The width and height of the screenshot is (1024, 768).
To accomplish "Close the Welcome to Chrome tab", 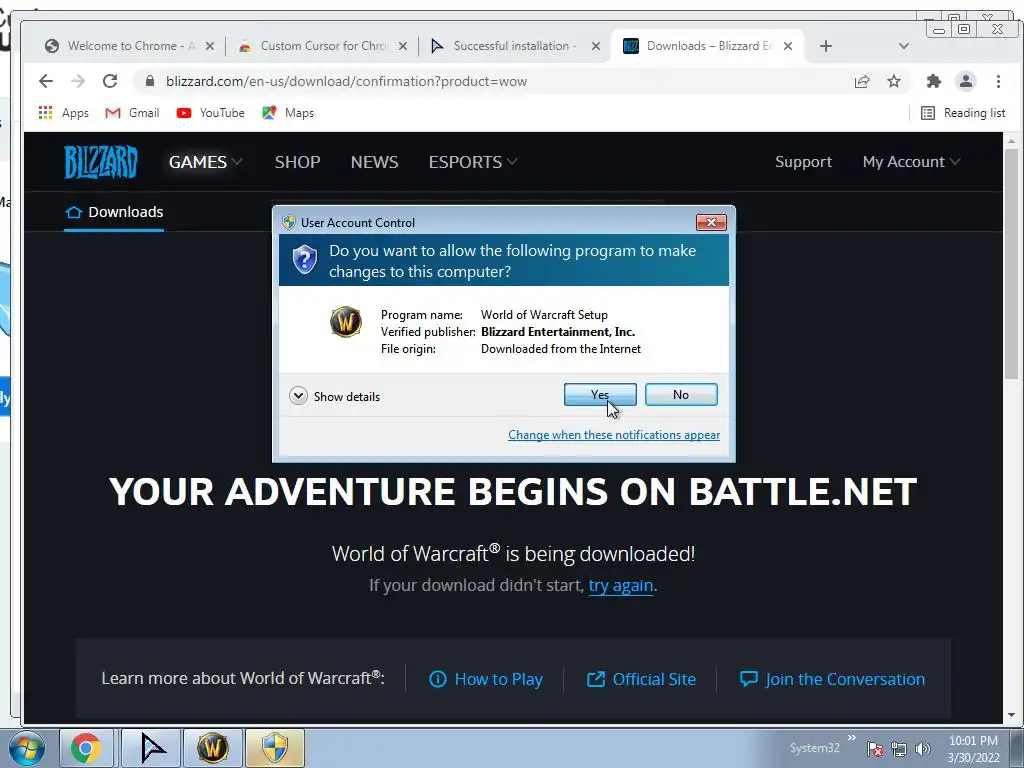I will [210, 46].
